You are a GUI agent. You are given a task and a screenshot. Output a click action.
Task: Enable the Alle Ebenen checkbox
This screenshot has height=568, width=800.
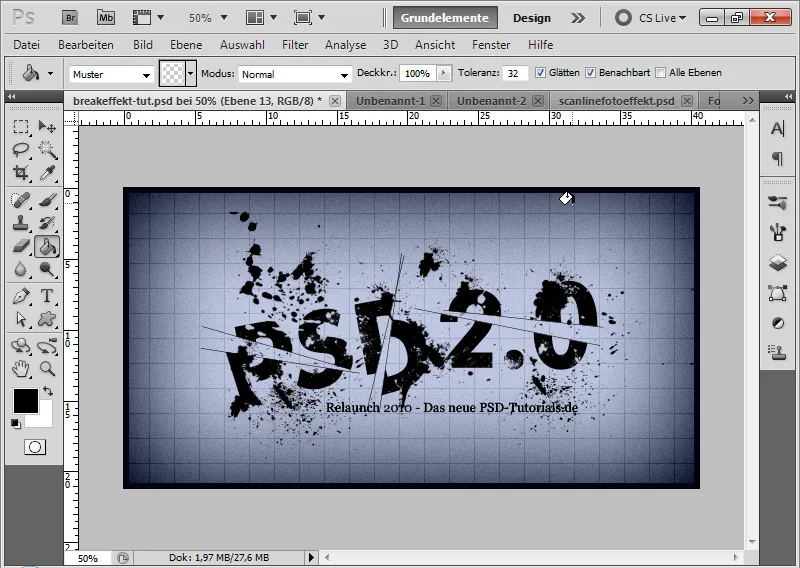(x=661, y=73)
